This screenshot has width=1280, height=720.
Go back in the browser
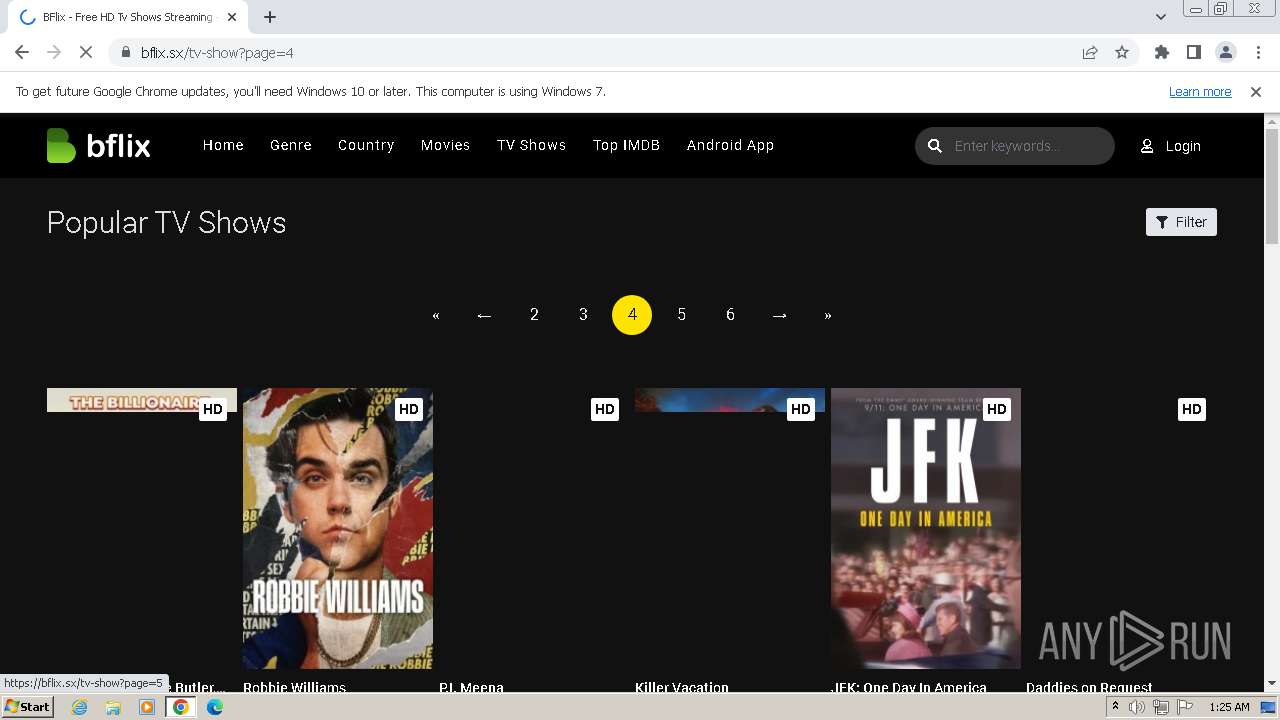pos(22,52)
